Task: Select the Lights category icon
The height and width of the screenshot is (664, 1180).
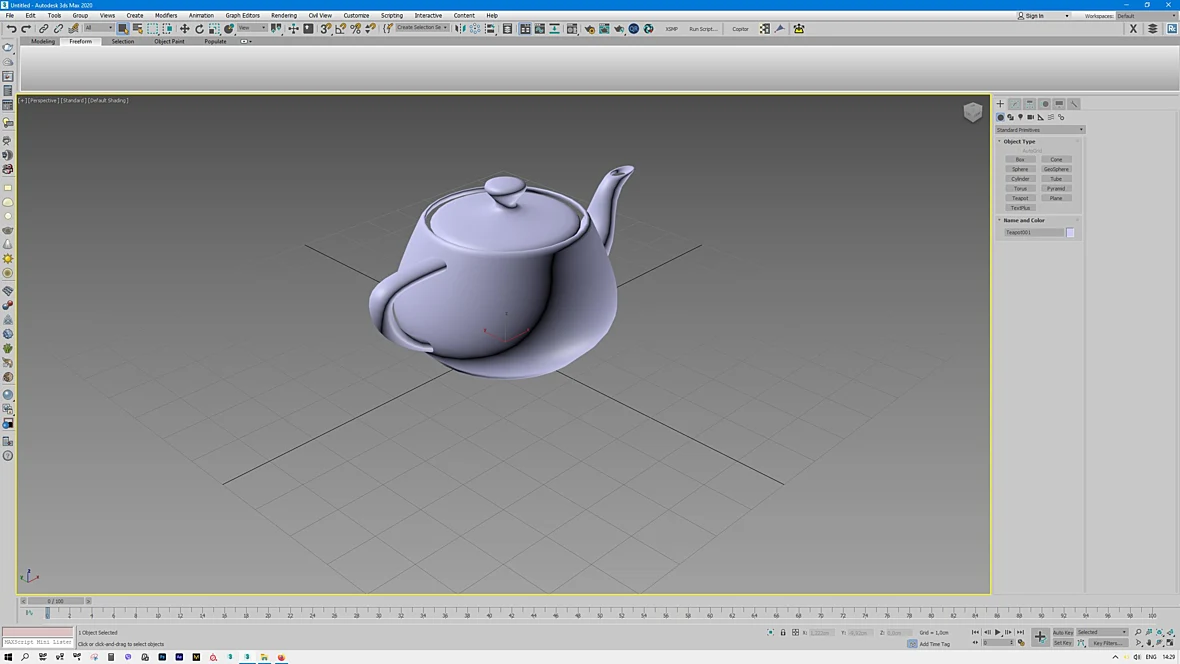Action: tap(1020, 117)
